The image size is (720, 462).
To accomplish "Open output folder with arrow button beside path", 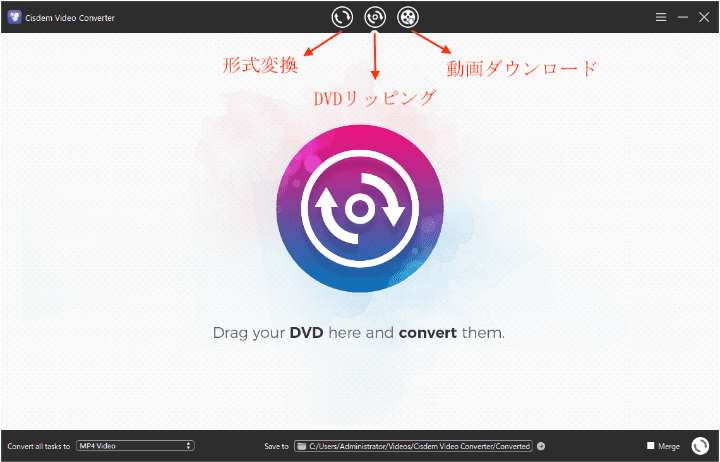I will [541, 446].
